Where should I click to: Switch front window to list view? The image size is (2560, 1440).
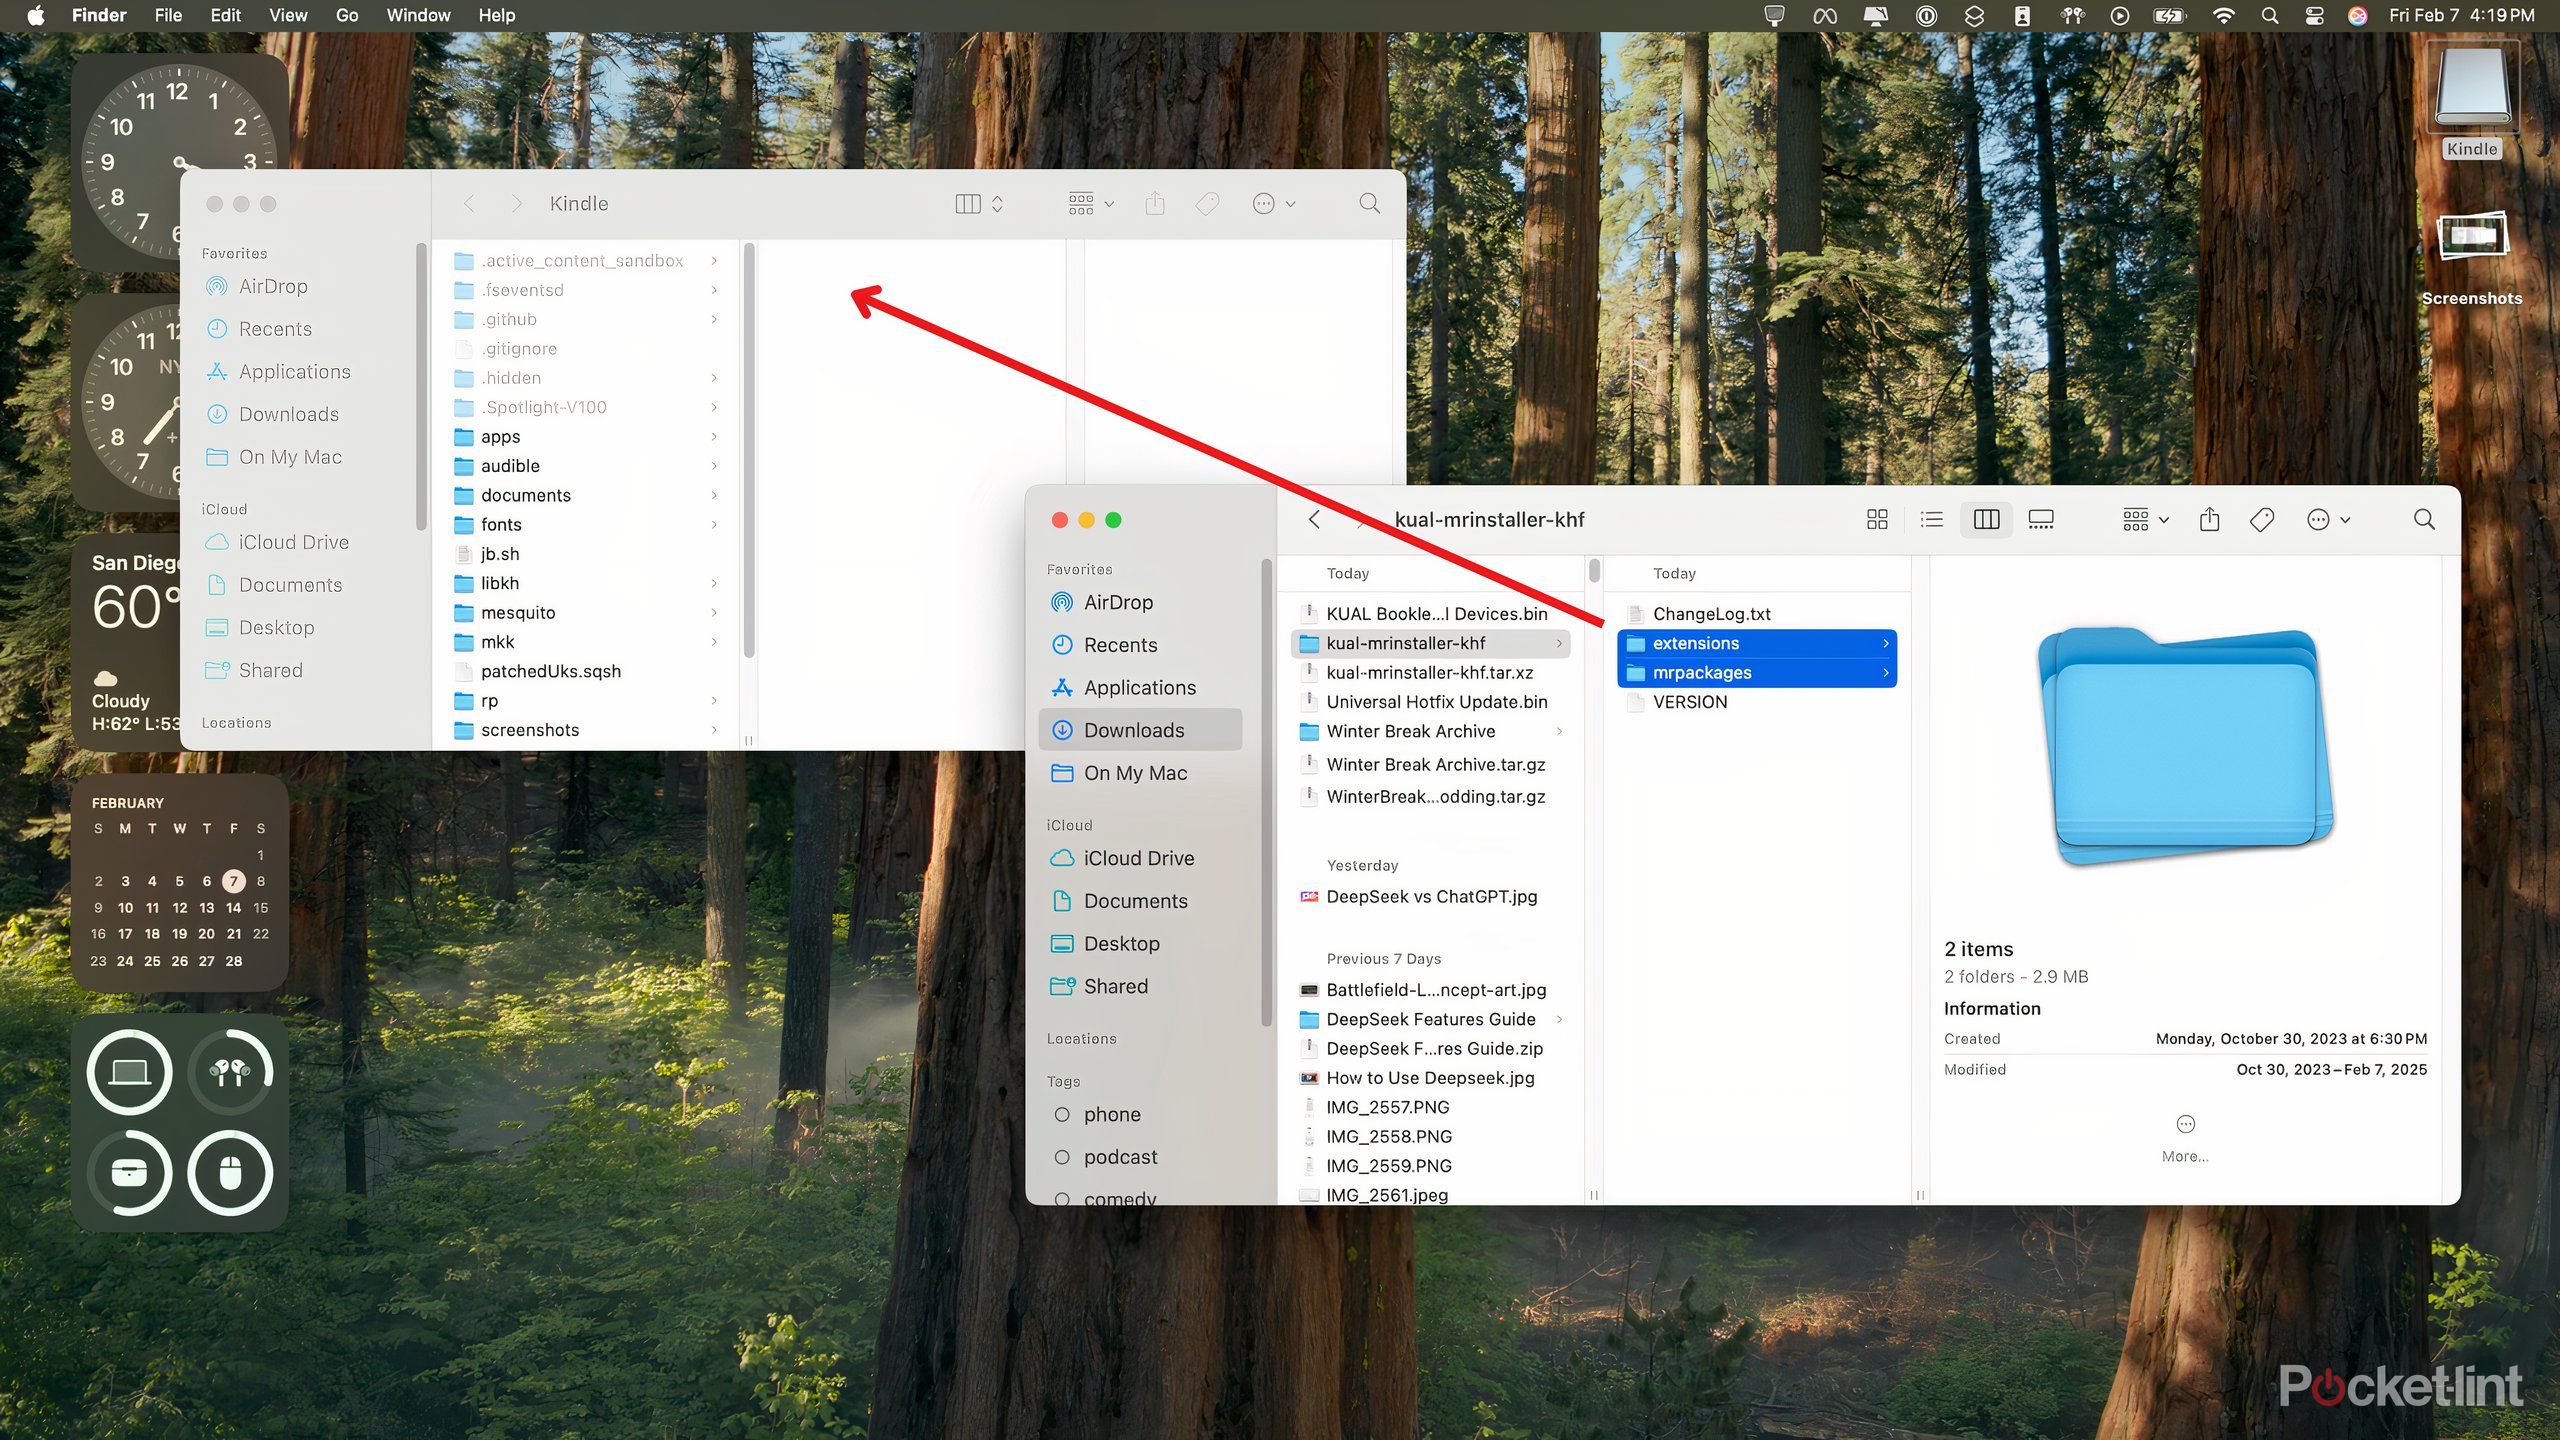point(1932,519)
